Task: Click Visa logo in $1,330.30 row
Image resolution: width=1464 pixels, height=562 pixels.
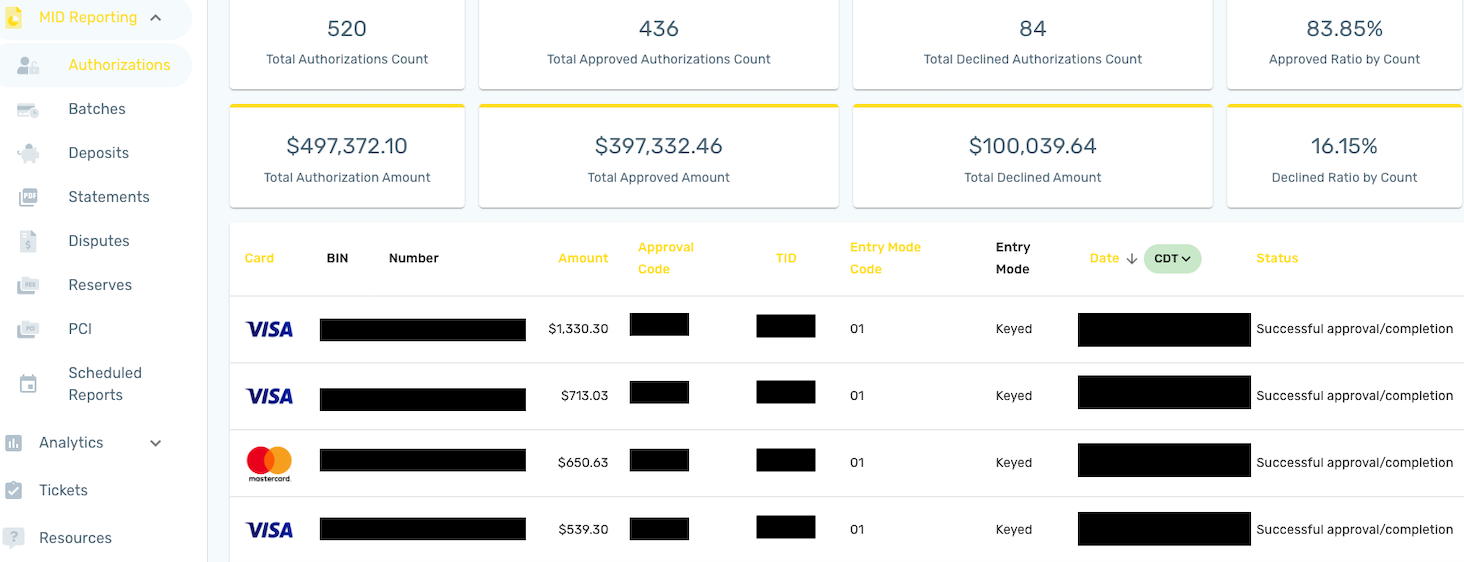Action: (x=269, y=329)
